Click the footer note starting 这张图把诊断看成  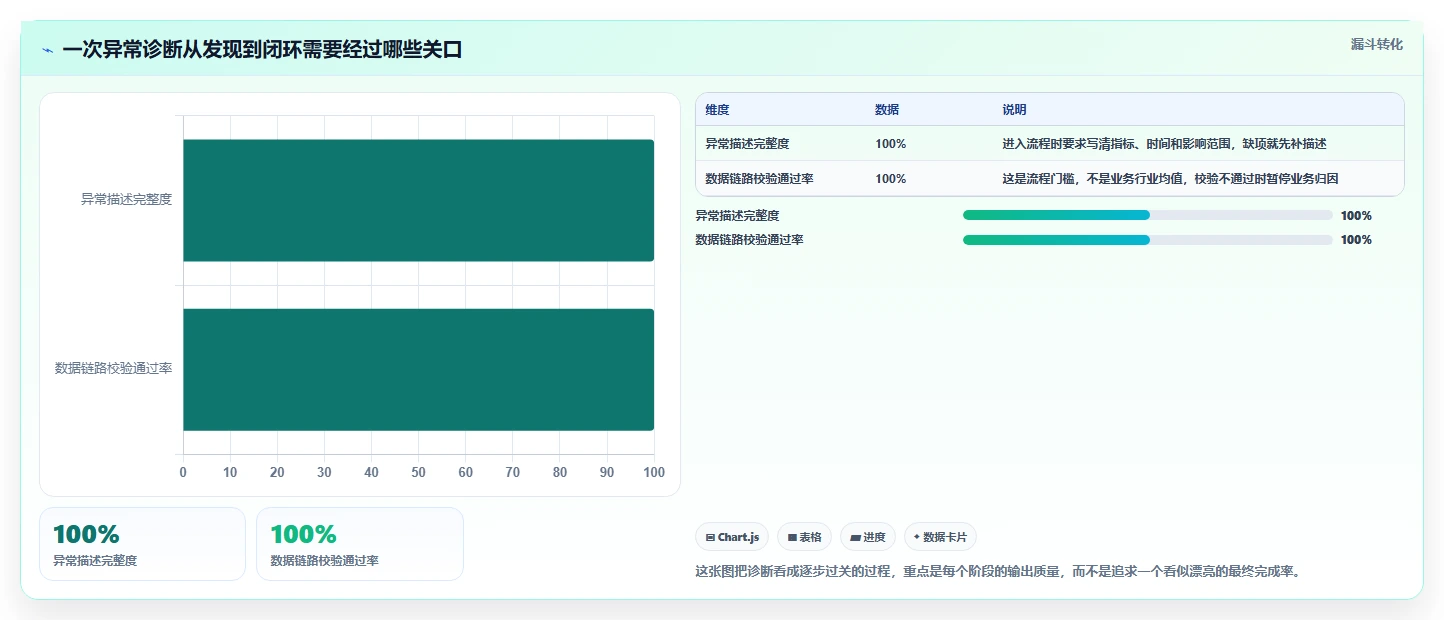click(x=997, y=572)
